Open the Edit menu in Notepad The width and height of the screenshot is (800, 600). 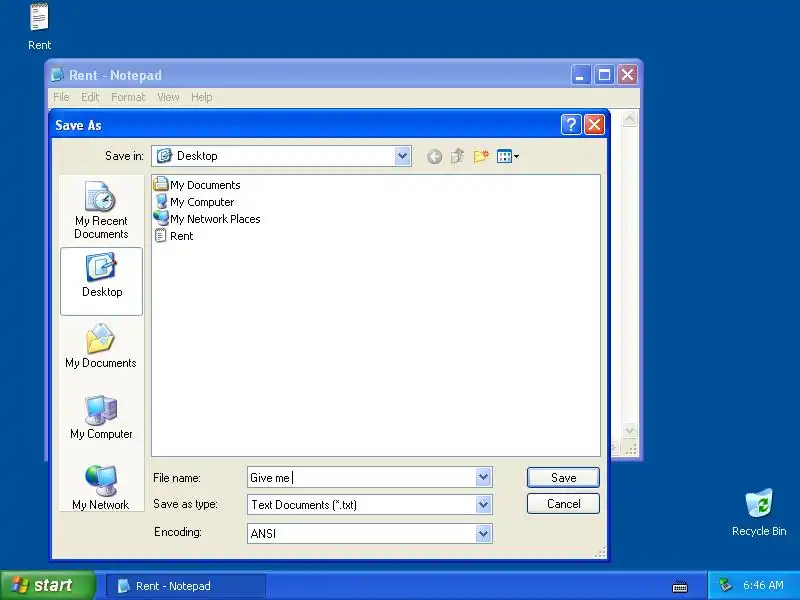click(x=90, y=97)
